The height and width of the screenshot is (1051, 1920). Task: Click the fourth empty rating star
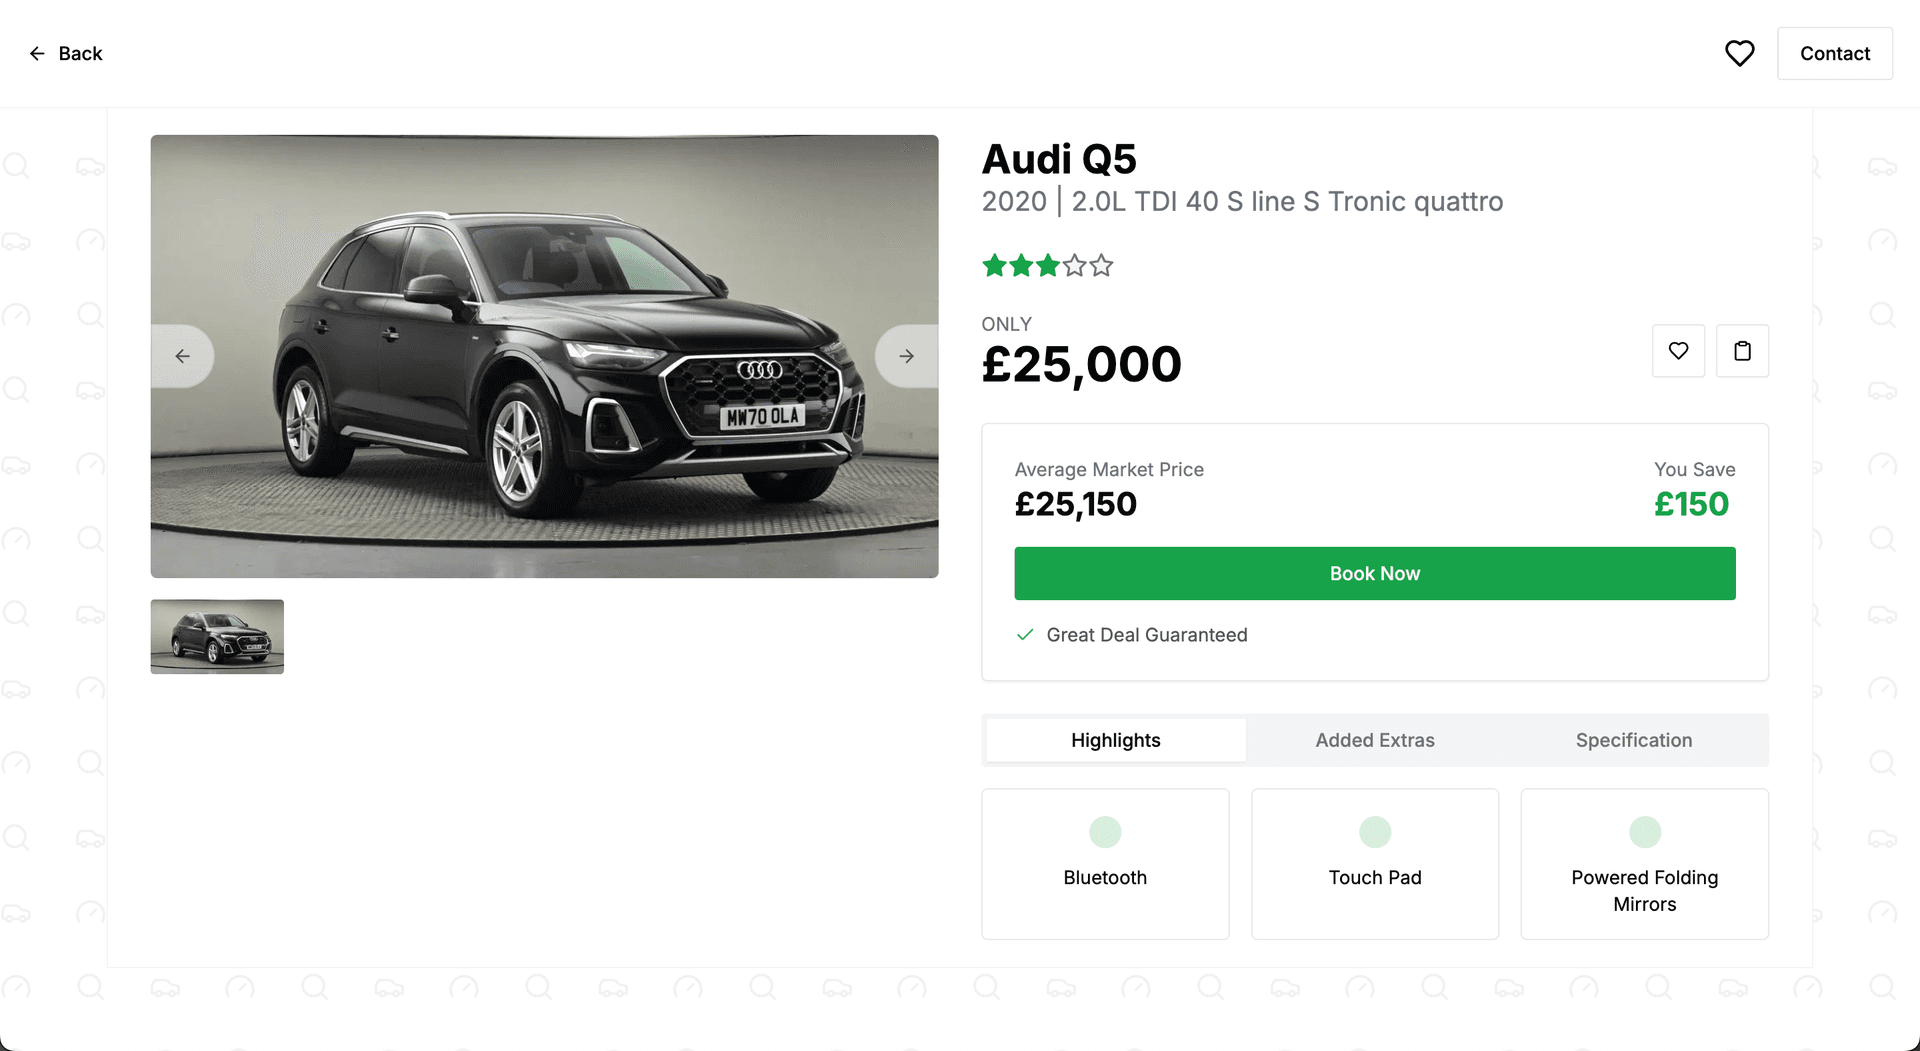click(x=1074, y=266)
